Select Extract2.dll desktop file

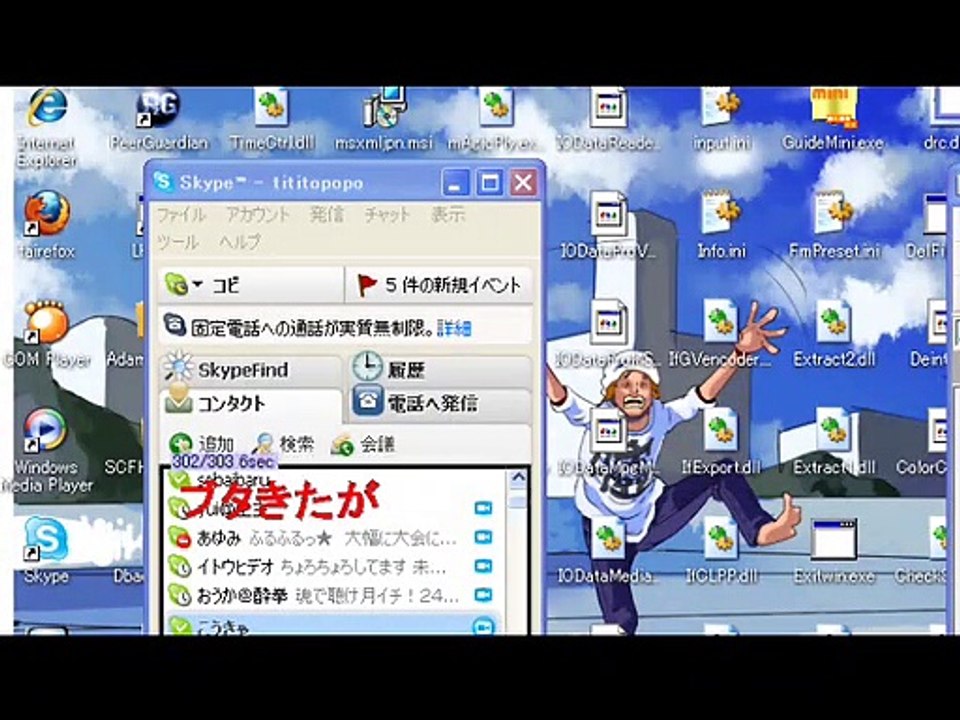(x=834, y=322)
